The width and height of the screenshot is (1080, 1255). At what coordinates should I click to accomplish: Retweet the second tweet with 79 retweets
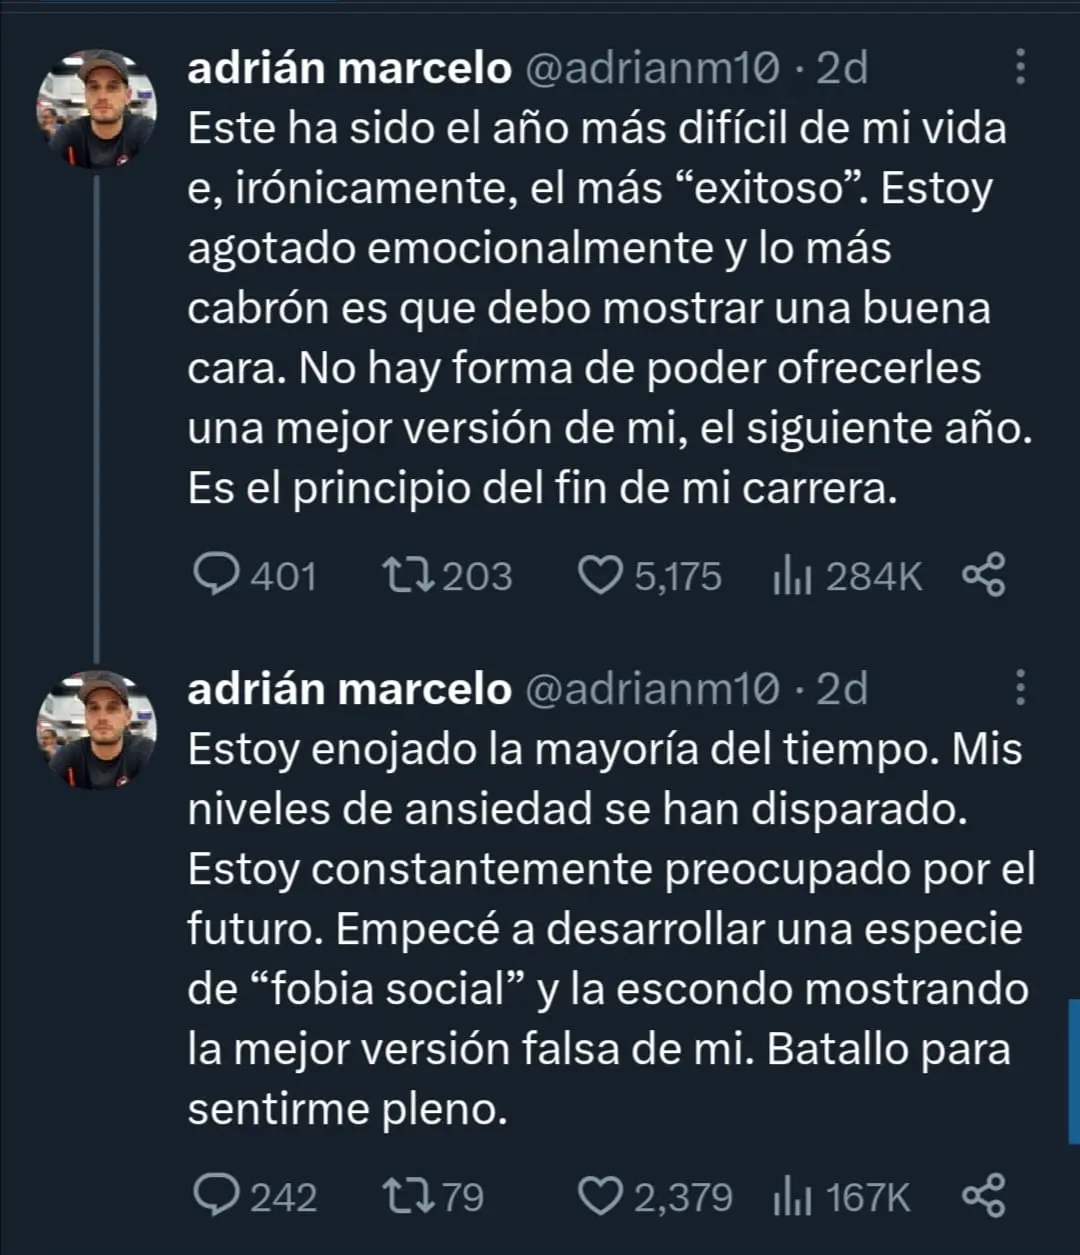tap(407, 1197)
